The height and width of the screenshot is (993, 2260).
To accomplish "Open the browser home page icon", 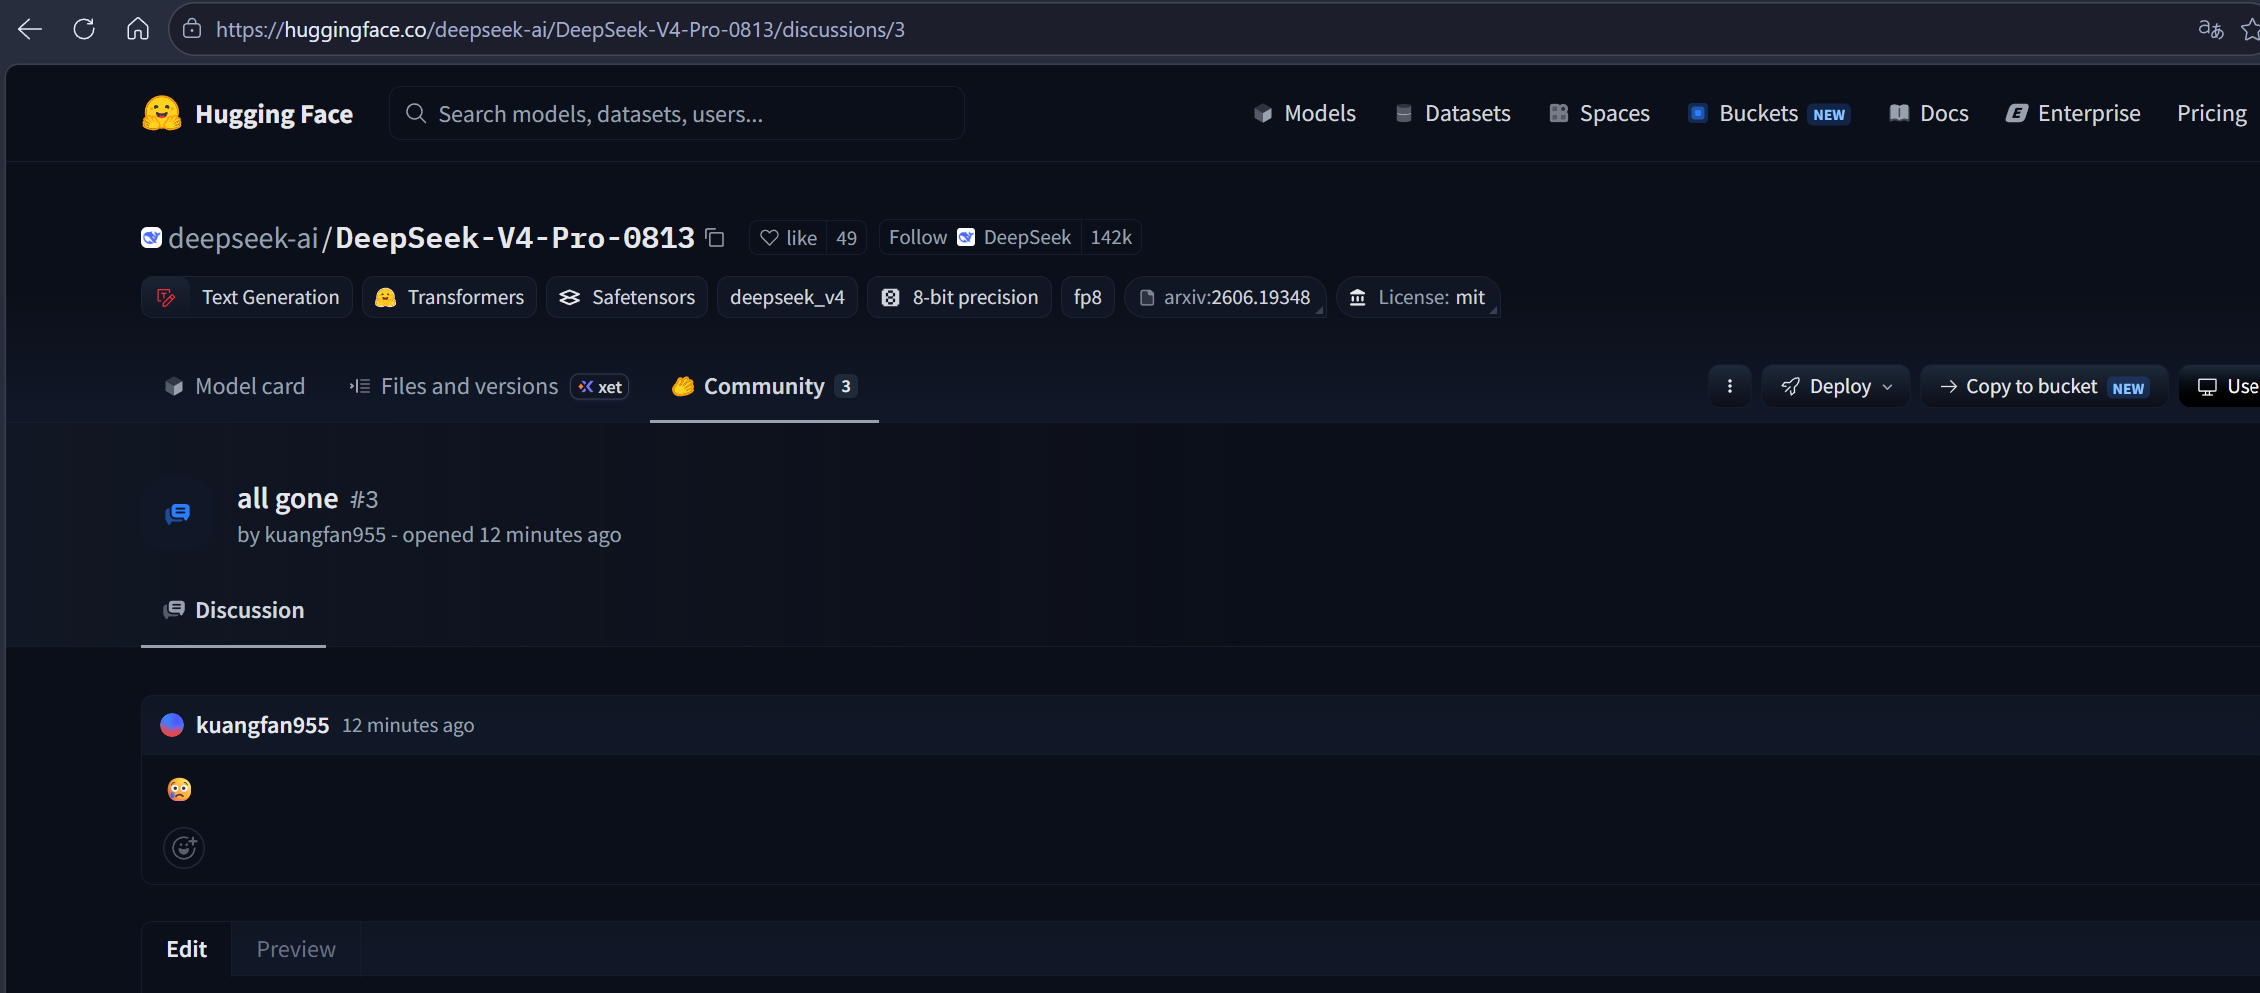I will point(138,29).
